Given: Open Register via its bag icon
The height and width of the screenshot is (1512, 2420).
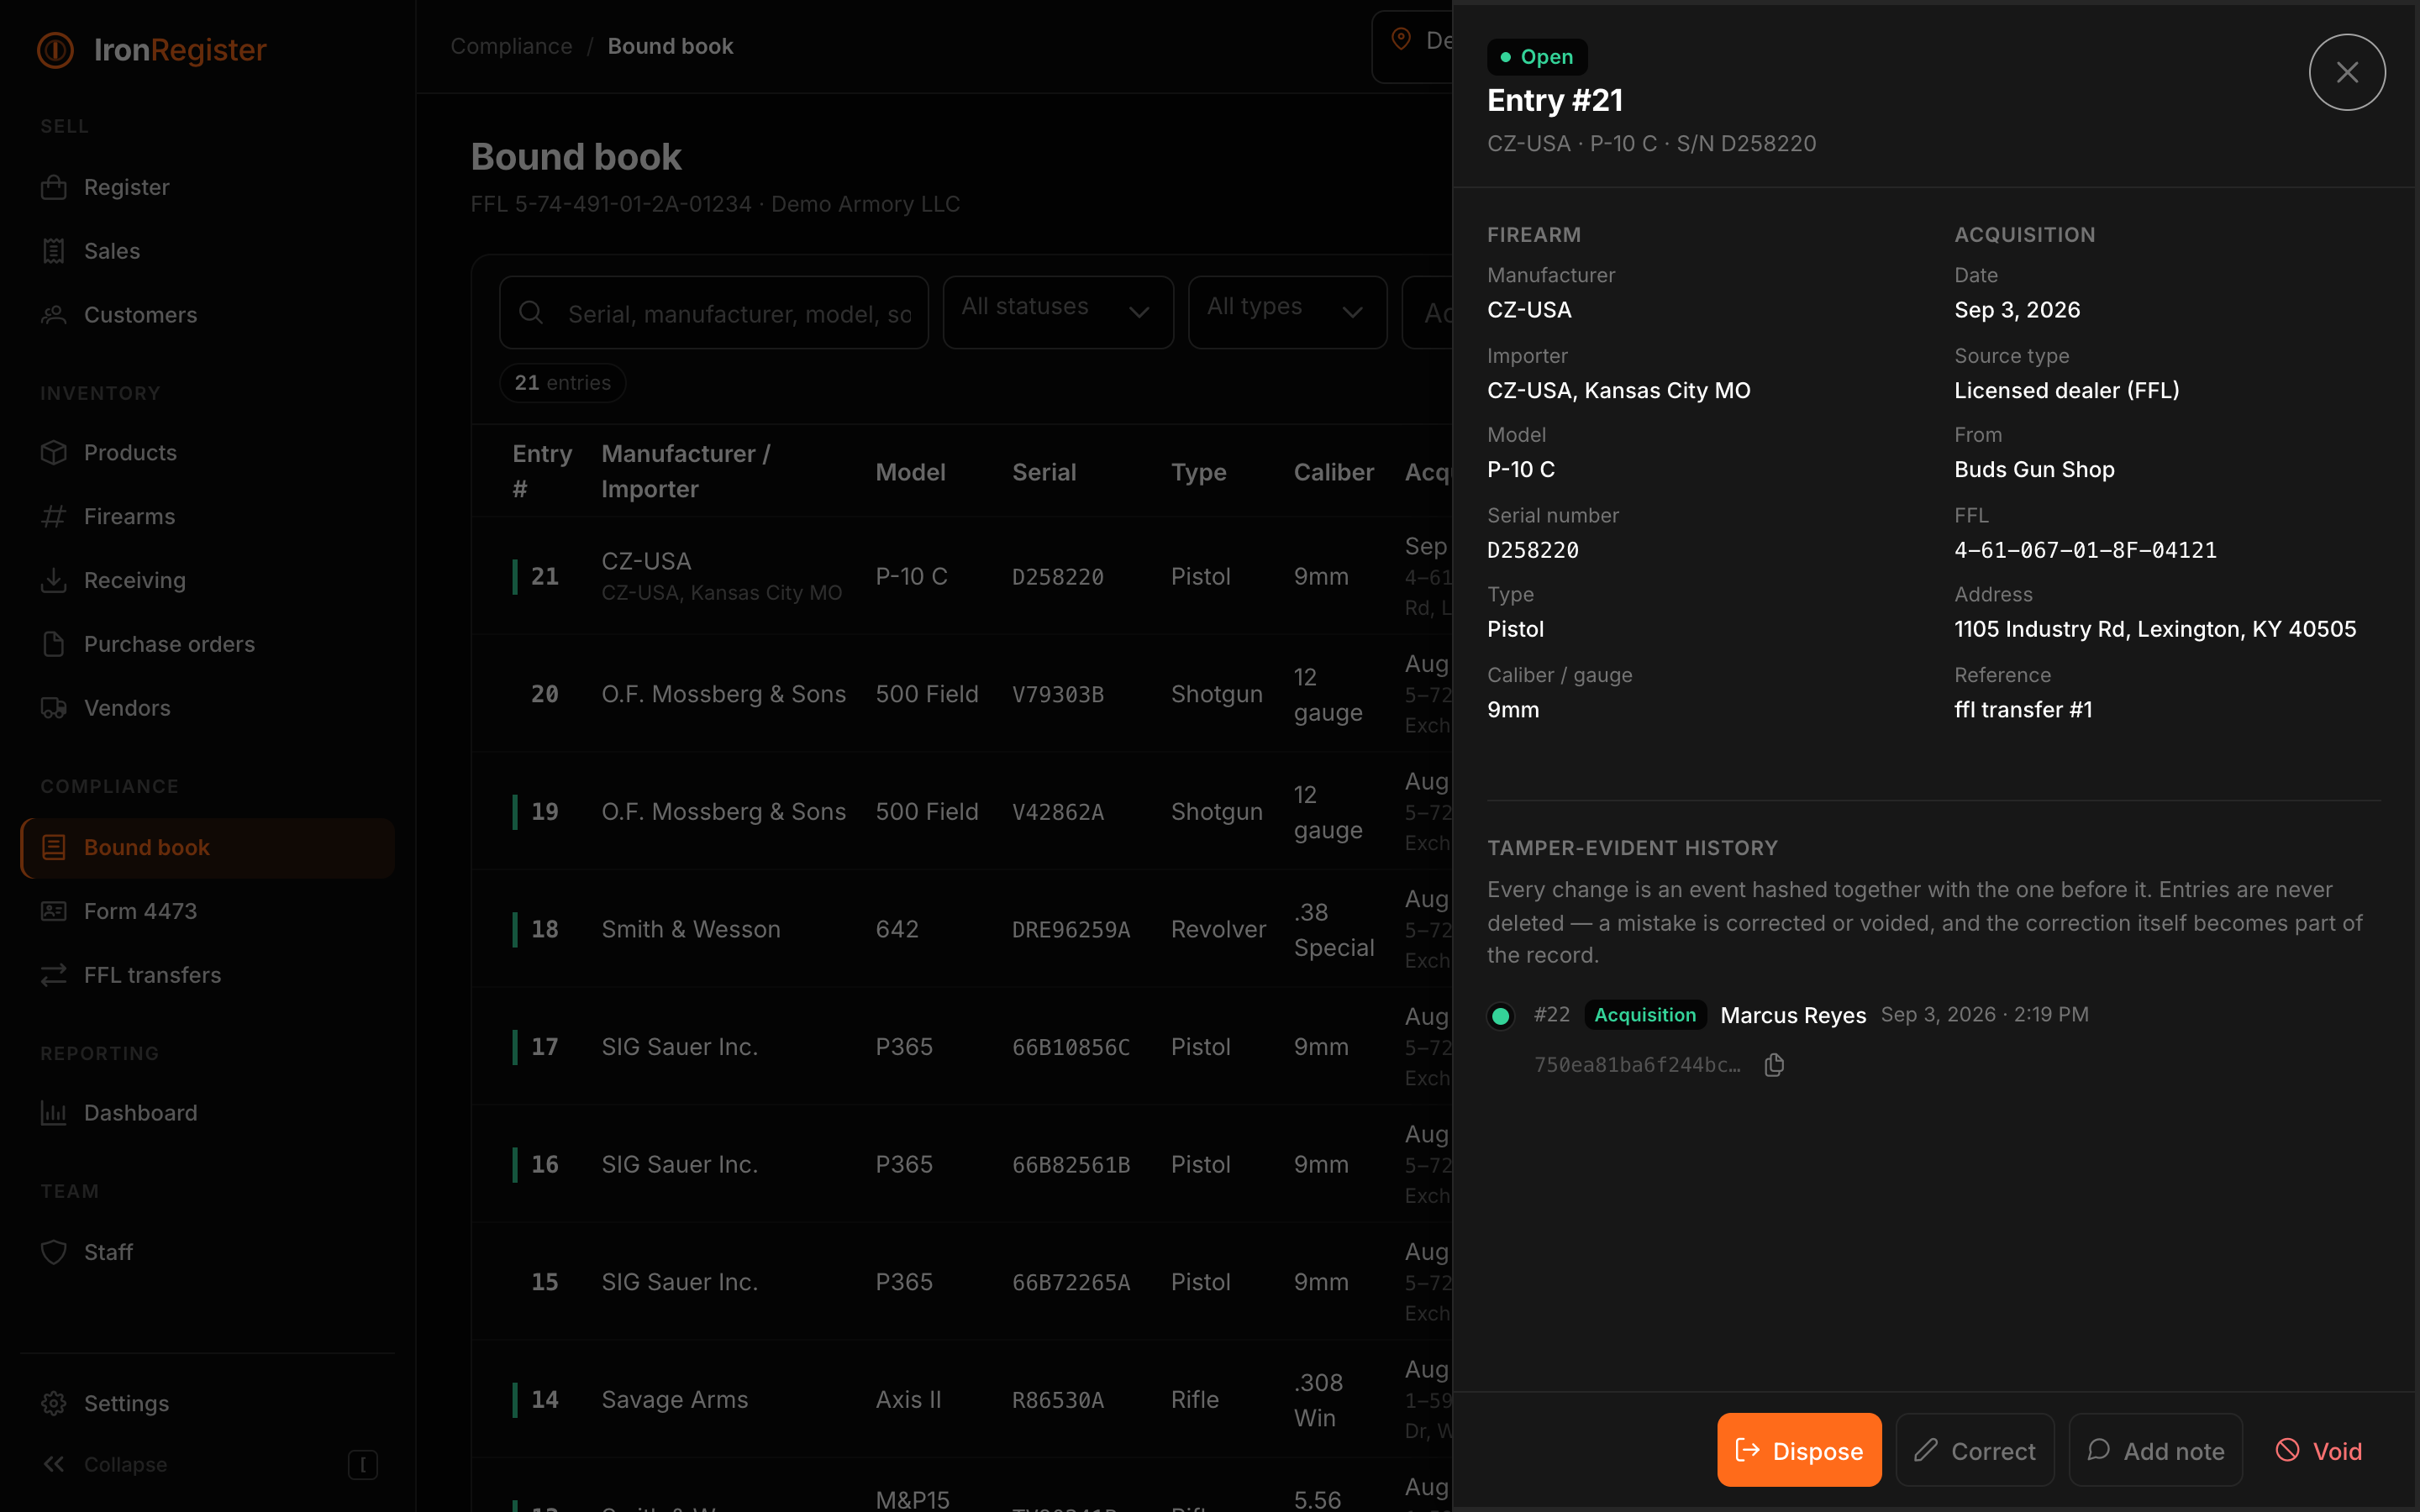Looking at the screenshot, I should tap(54, 187).
